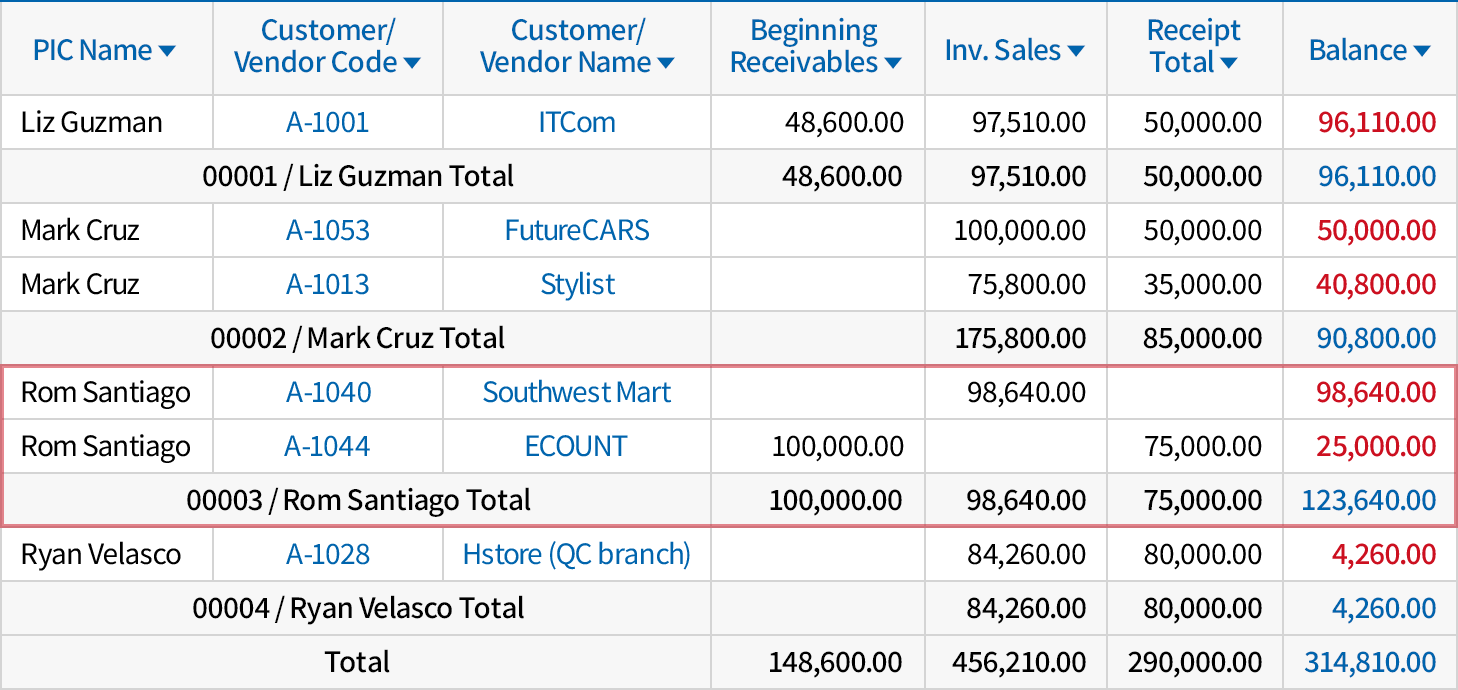Open Hstore (QC branch) customer link

[576, 555]
